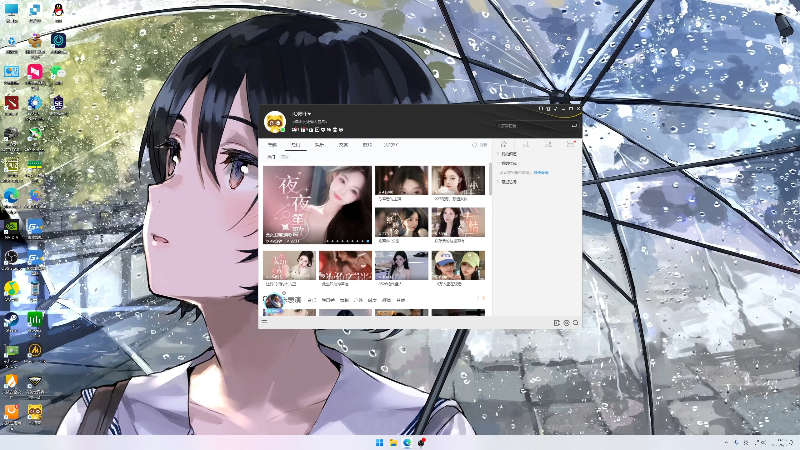Click the blue link in the right panel

tap(541, 172)
